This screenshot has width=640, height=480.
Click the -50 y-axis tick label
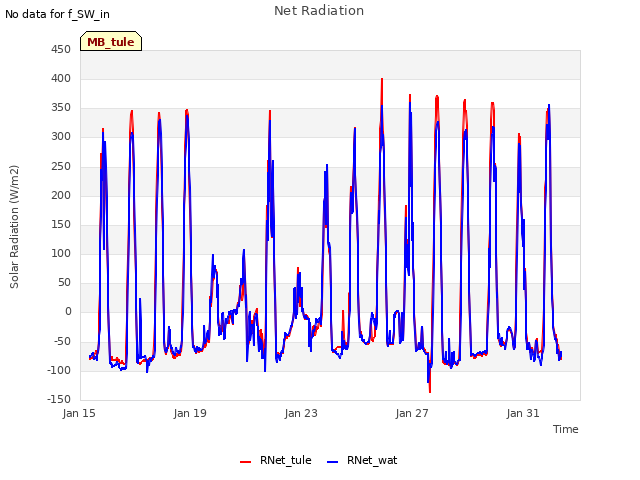coord(62,341)
